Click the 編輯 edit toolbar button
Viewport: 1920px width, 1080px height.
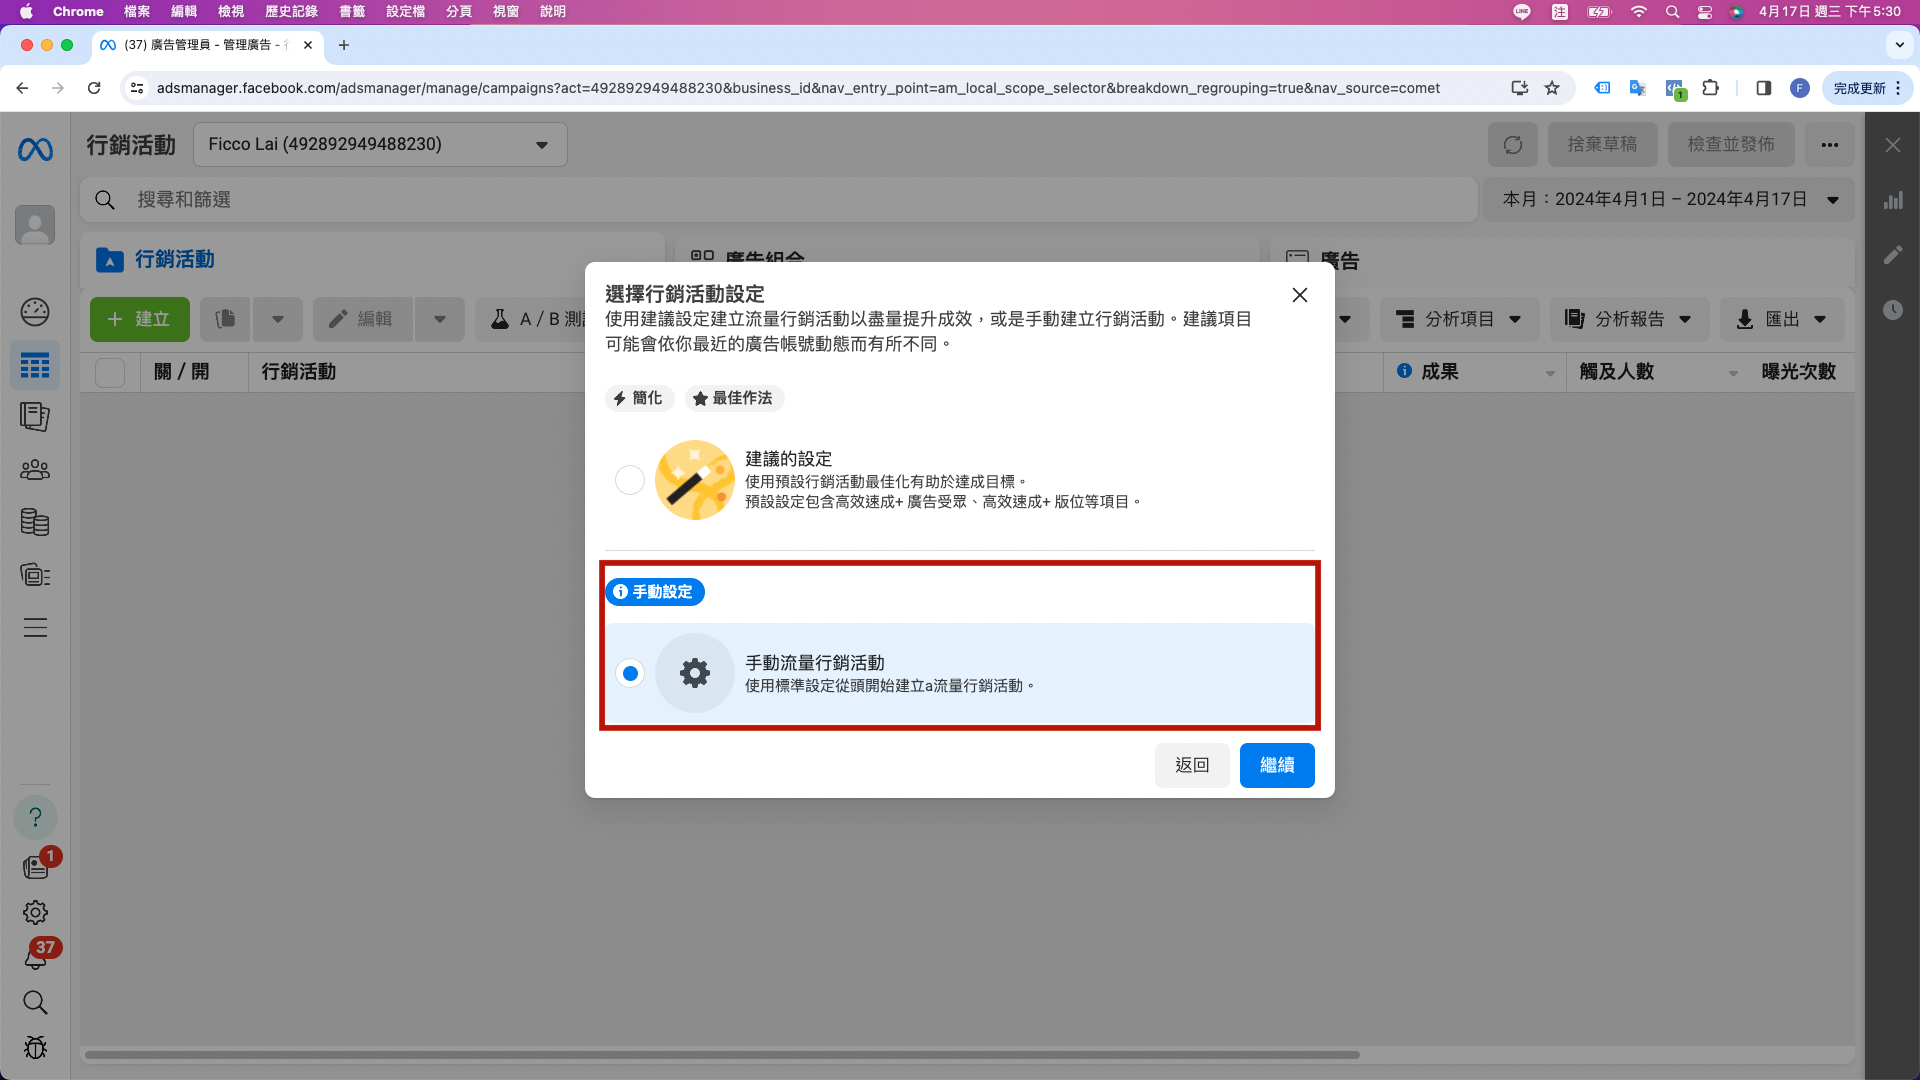coord(363,319)
